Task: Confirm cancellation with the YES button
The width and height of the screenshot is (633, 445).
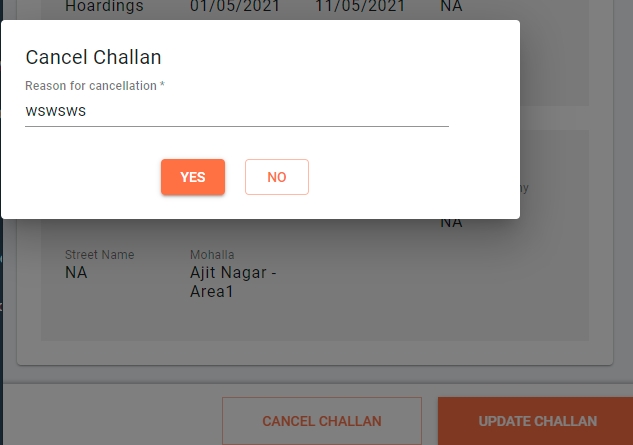Action: click(x=193, y=177)
